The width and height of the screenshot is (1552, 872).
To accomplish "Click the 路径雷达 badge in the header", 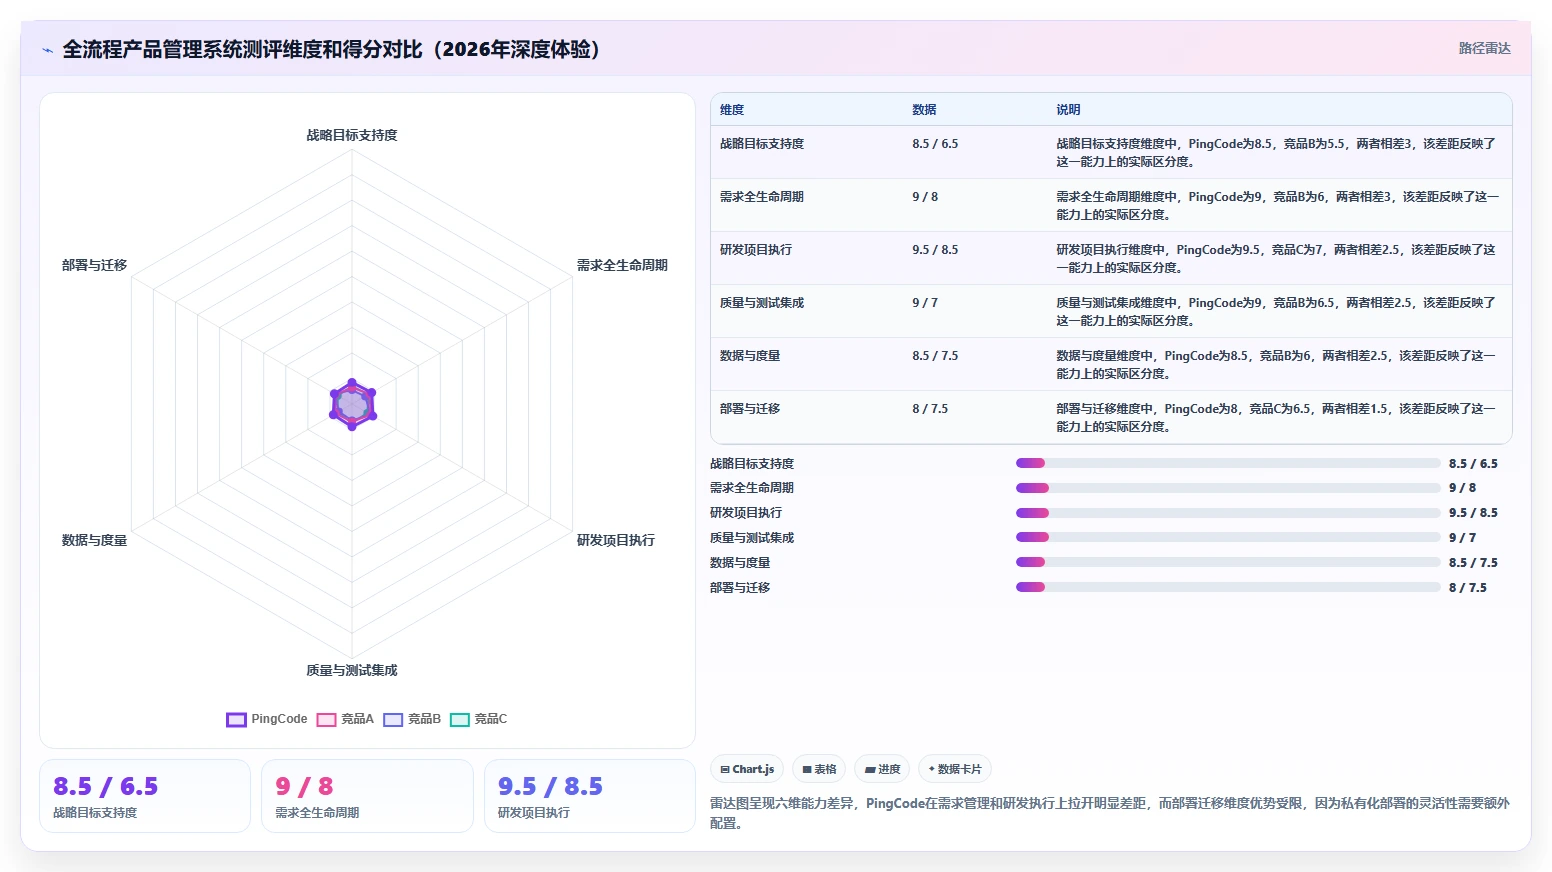I will (1484, 48).
